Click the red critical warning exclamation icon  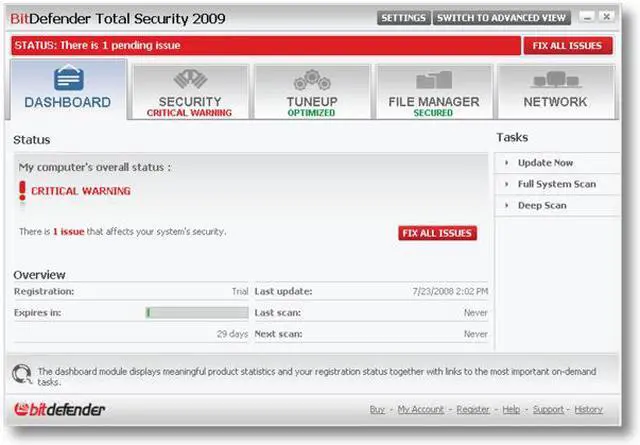click(22, 191)
